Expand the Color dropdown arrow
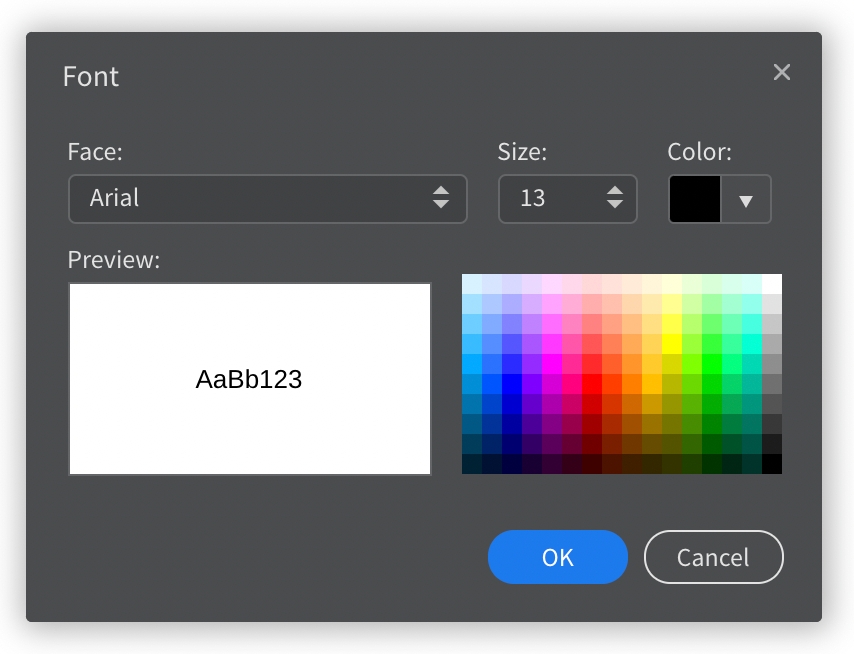This screenshot has width=854, height=654. (746, 200)
